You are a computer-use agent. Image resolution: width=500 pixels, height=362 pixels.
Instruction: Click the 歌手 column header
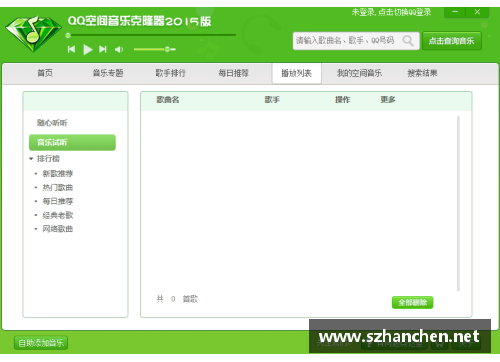272,100
